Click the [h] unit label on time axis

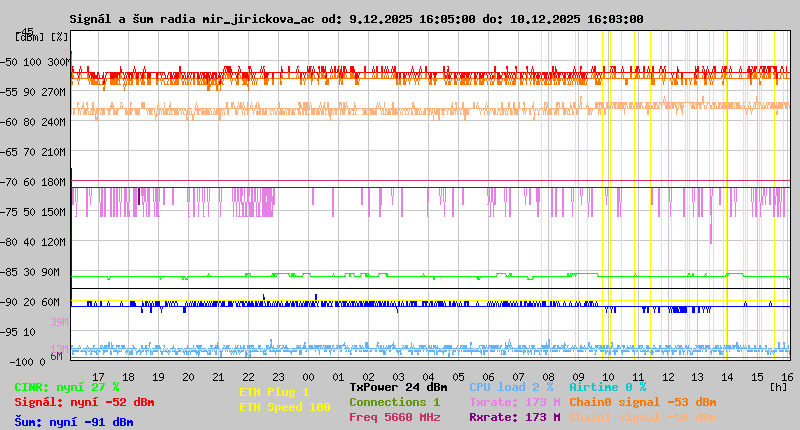pyautogui.click(x=778, y=386)
